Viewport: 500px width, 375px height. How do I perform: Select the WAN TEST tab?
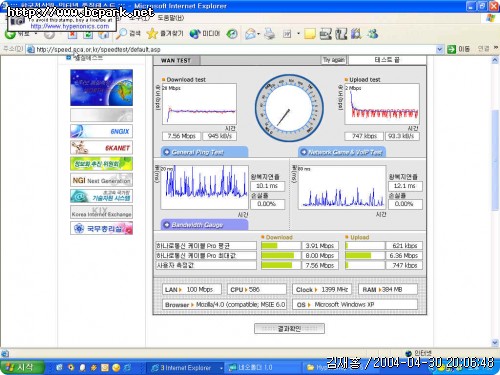tap(176, 60)
